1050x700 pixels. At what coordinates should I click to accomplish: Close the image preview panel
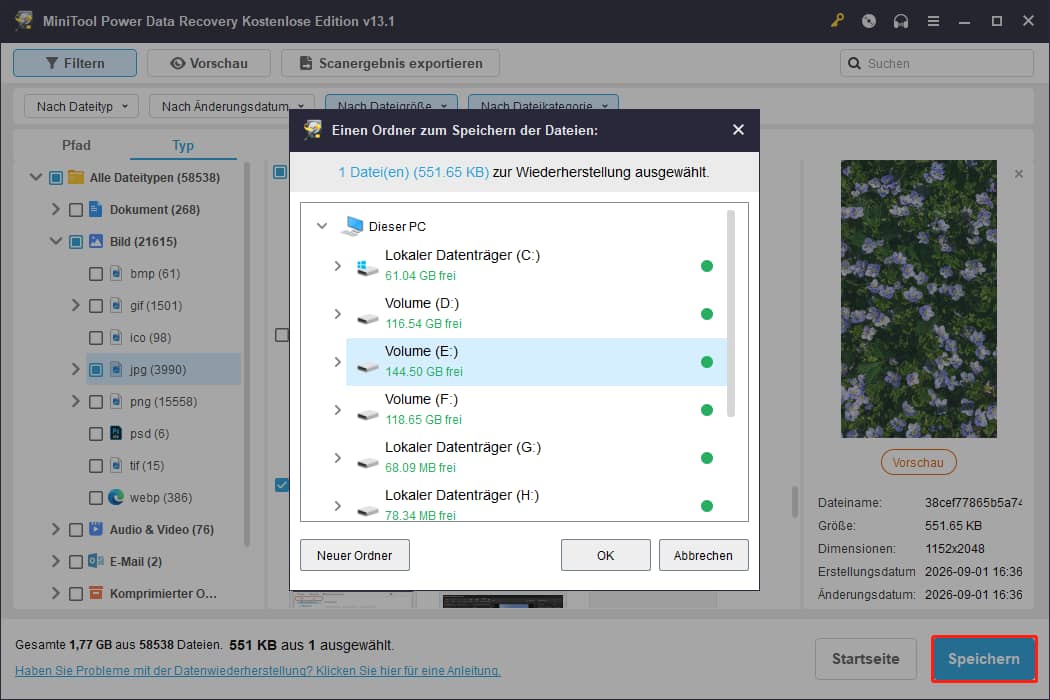1019,174
